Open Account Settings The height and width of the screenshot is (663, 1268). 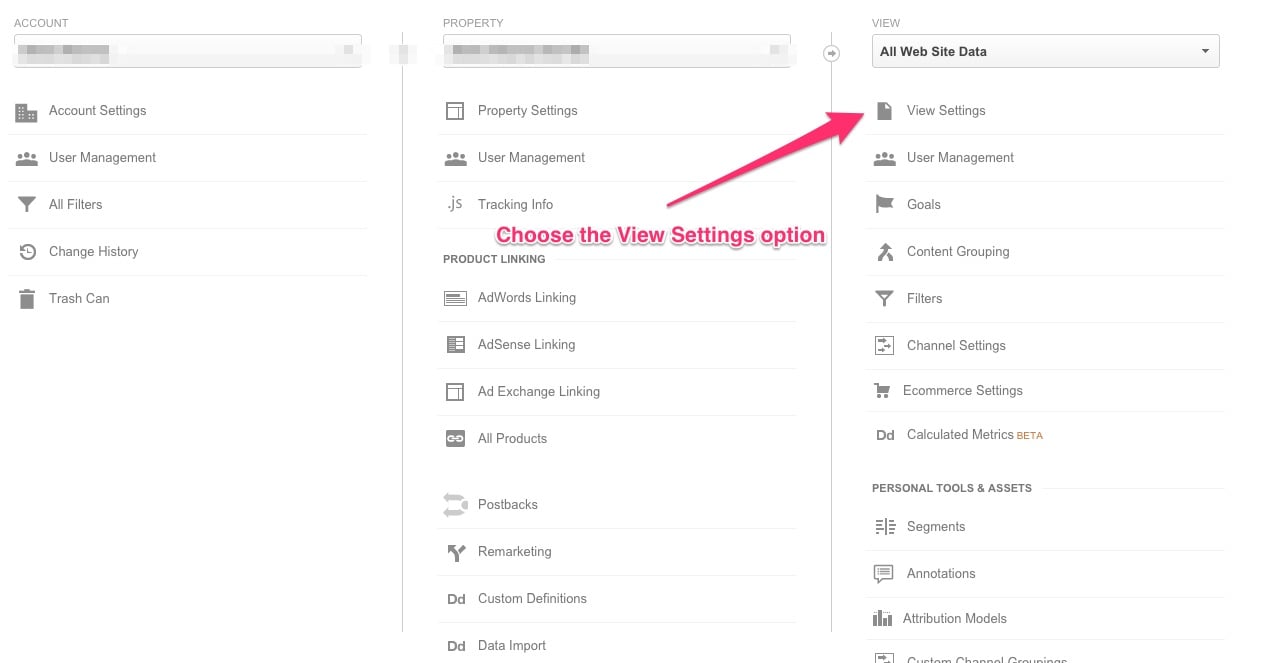tap(97, 111)
